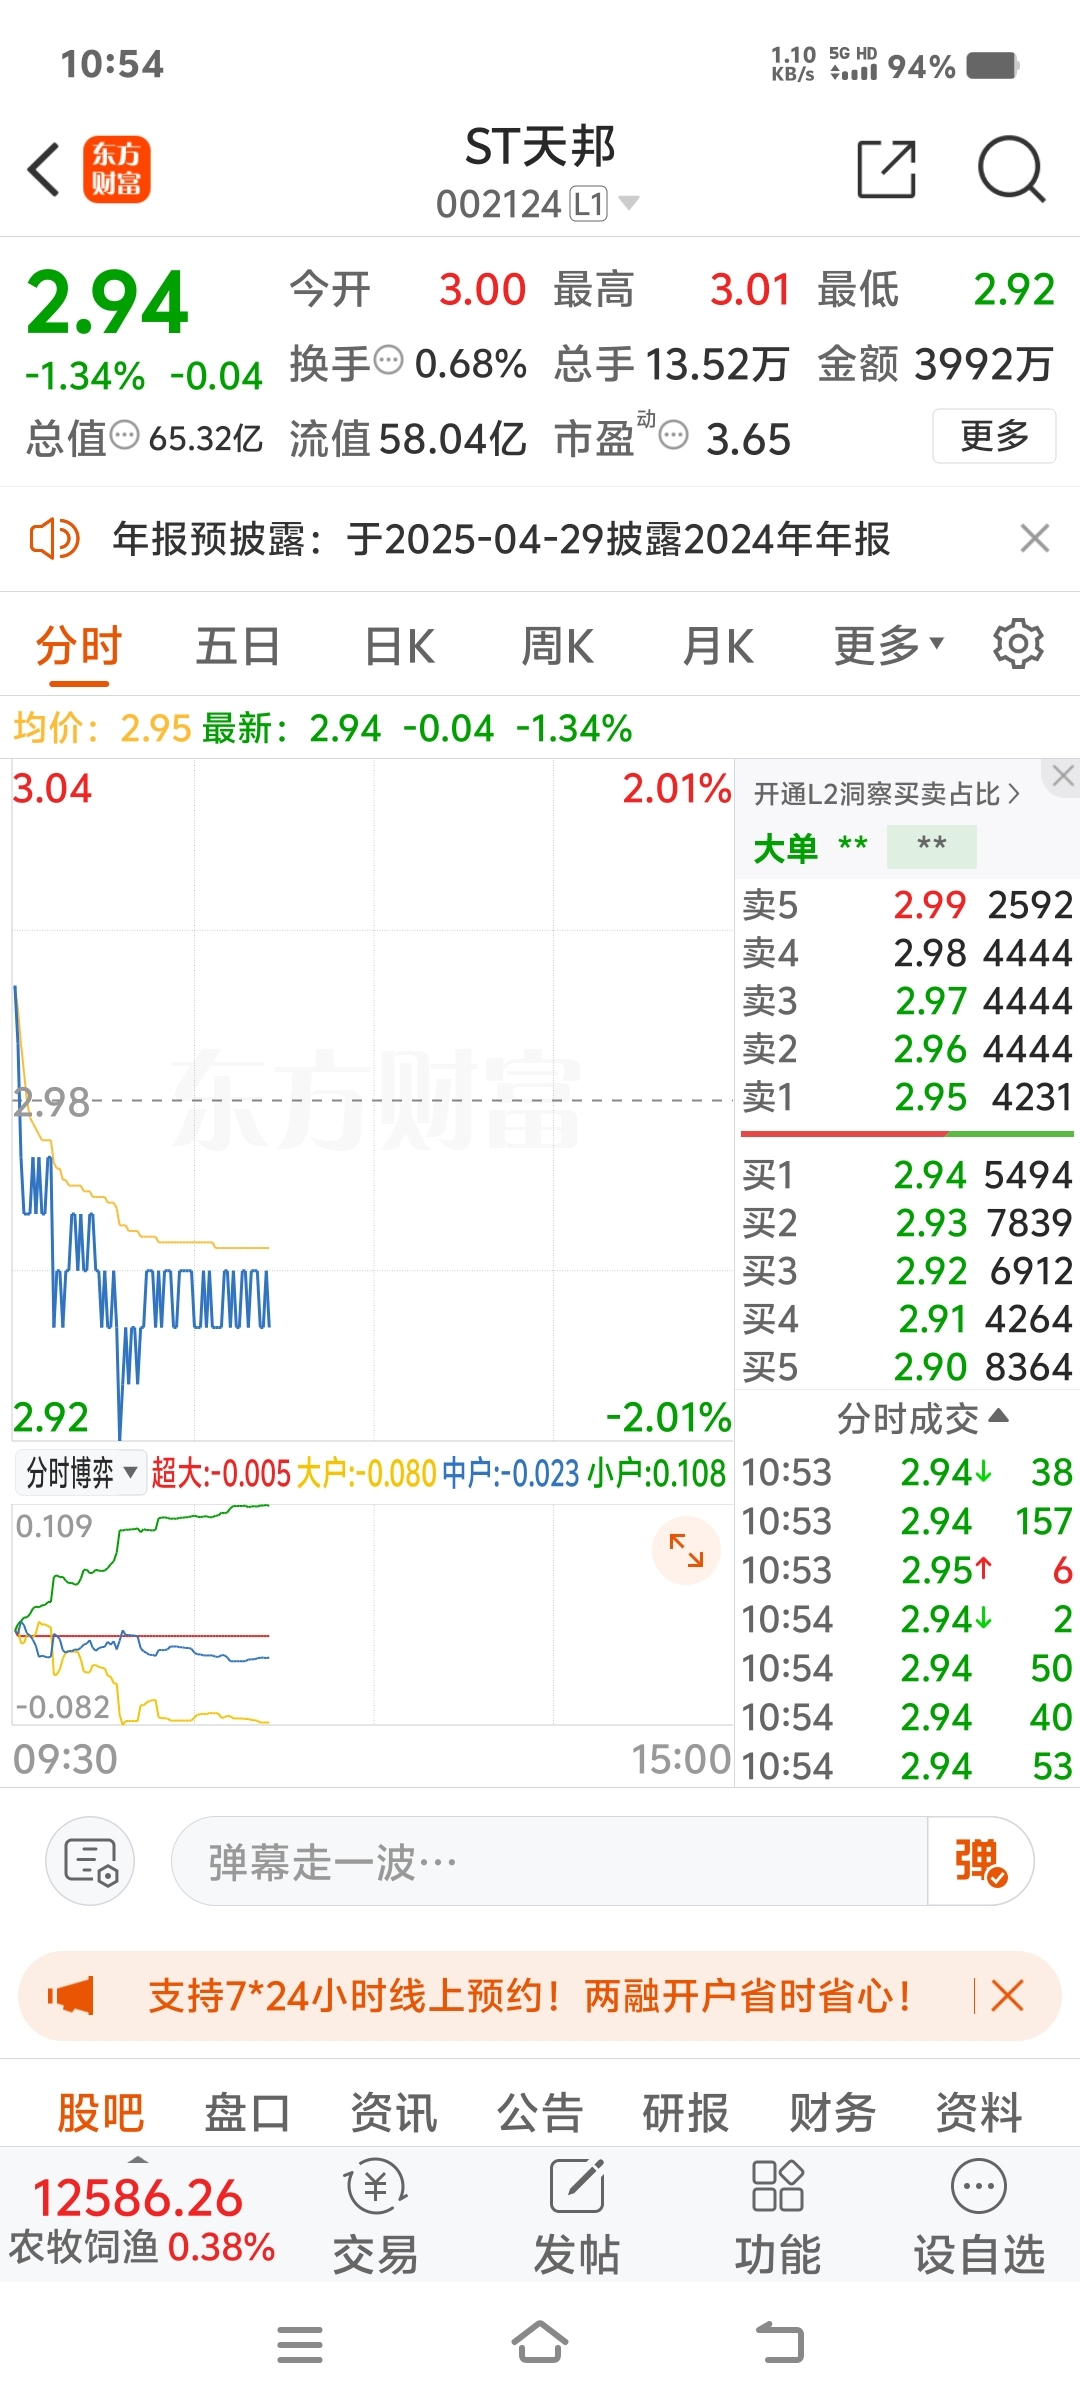This screenshot has height=2408, width=1080.
Task: Expand the 更多 chart period dropdown
Action: [889, 646]
